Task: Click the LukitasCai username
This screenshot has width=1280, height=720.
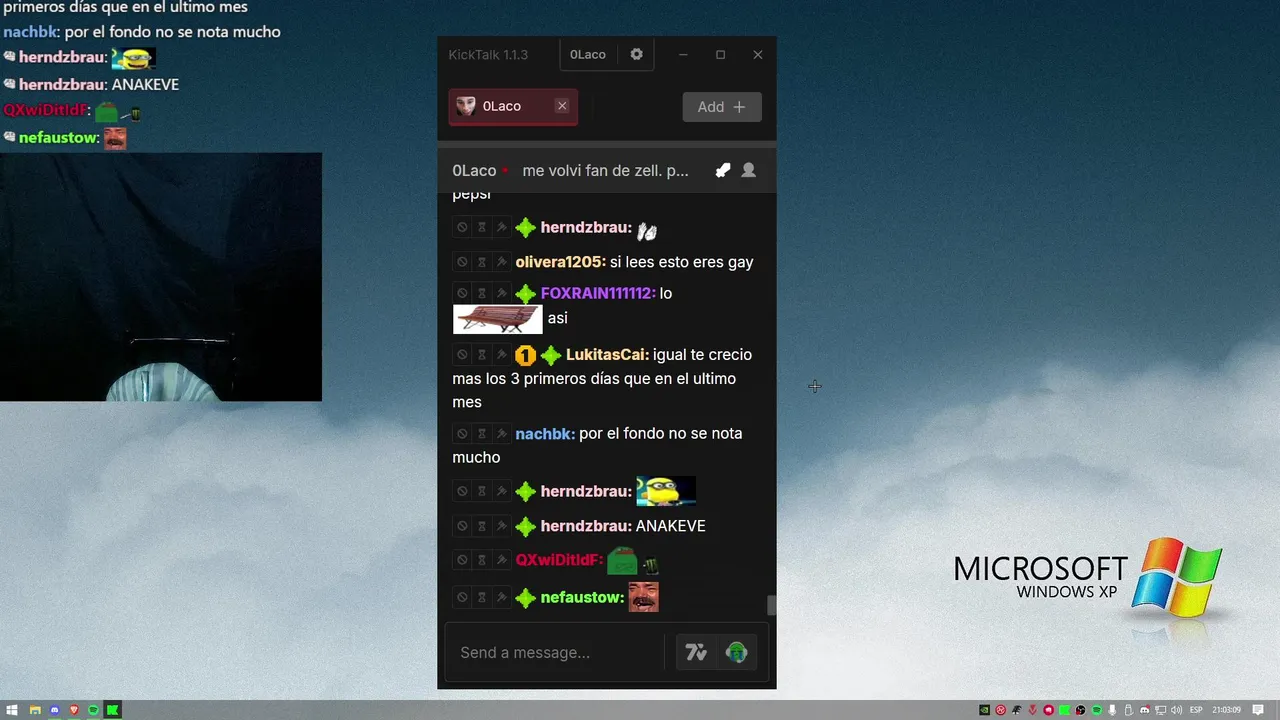Action: coord(608,355)
